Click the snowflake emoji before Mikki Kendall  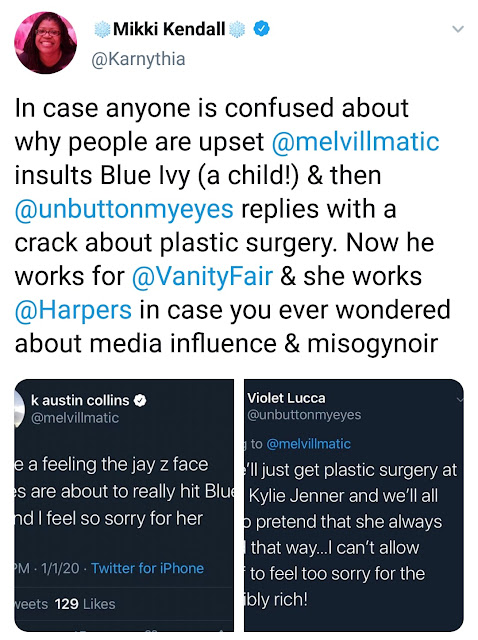tap(102, 29)
